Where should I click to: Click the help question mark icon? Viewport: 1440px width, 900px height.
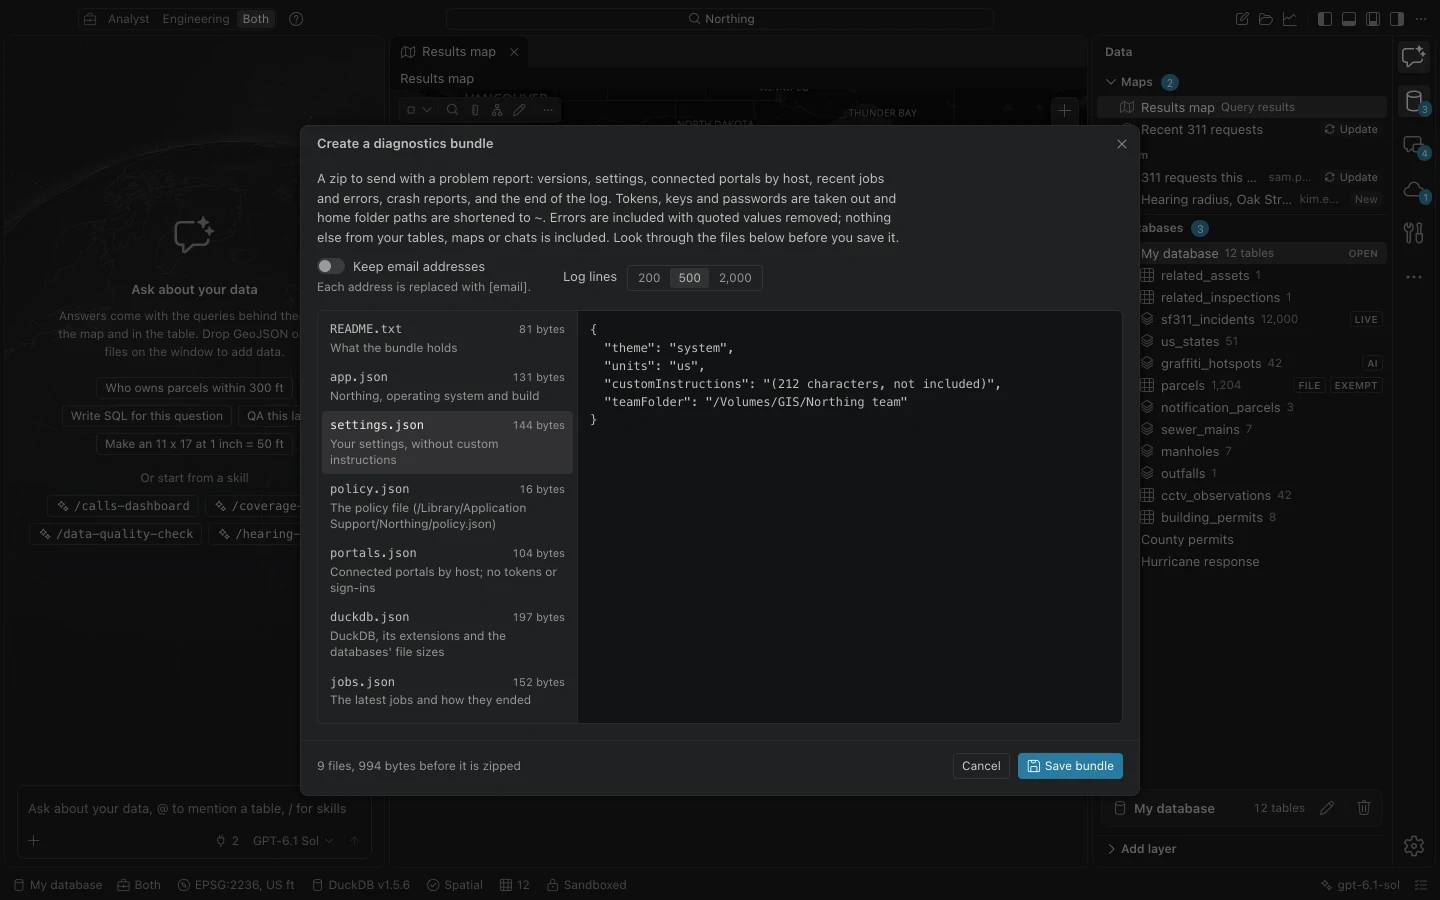click(x=296, y=19)
